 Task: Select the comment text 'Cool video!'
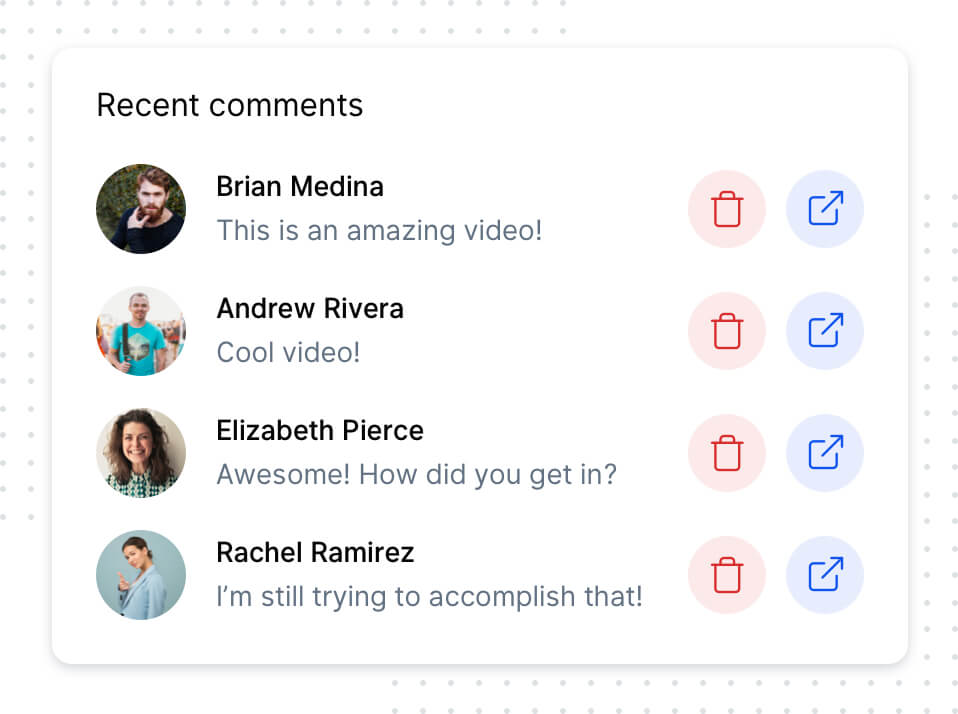[288, 353]
